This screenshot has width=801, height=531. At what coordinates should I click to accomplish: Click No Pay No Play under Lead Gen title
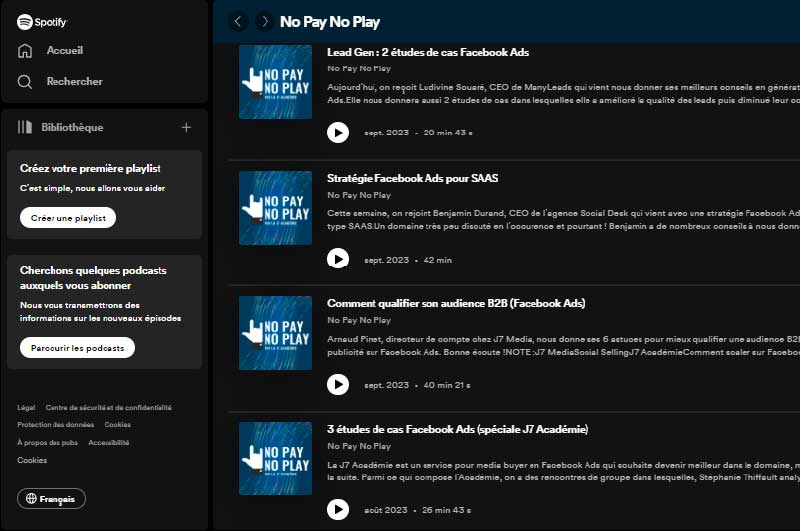[x=359, y=68]
